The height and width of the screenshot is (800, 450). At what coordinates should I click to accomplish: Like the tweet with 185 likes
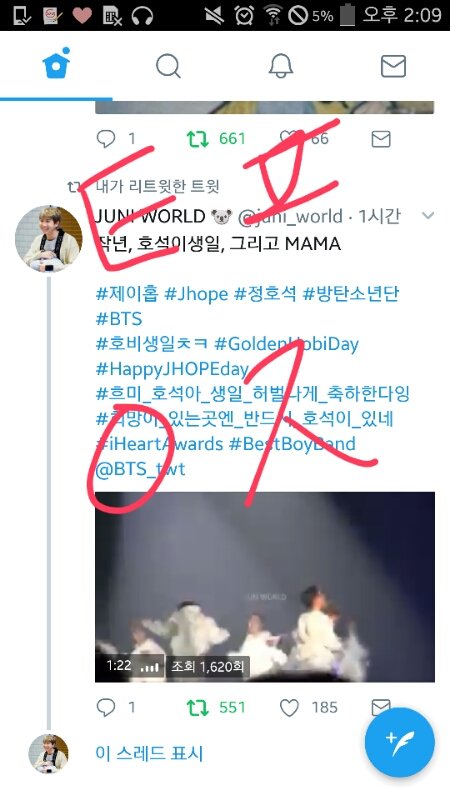pyautogui.click(x=289, y=707)
